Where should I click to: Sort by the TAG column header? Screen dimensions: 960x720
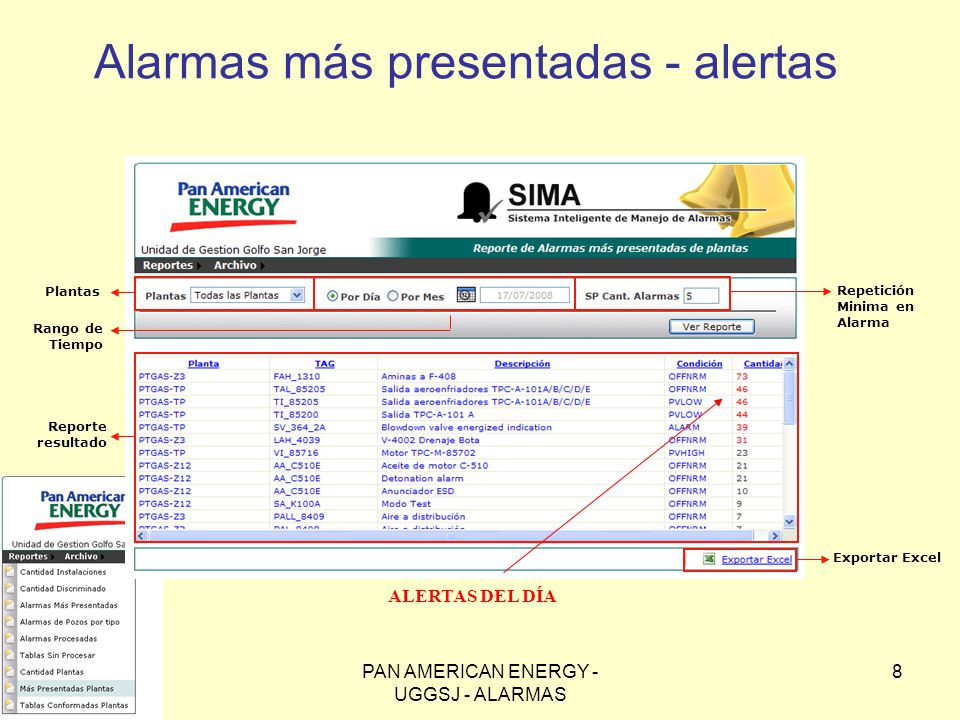point(324,364)
